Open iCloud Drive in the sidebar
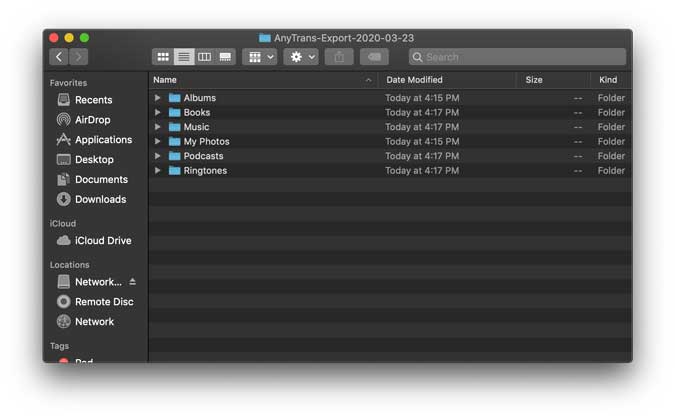The height and width of the screenshot is (419, 675). pos(103,240)
